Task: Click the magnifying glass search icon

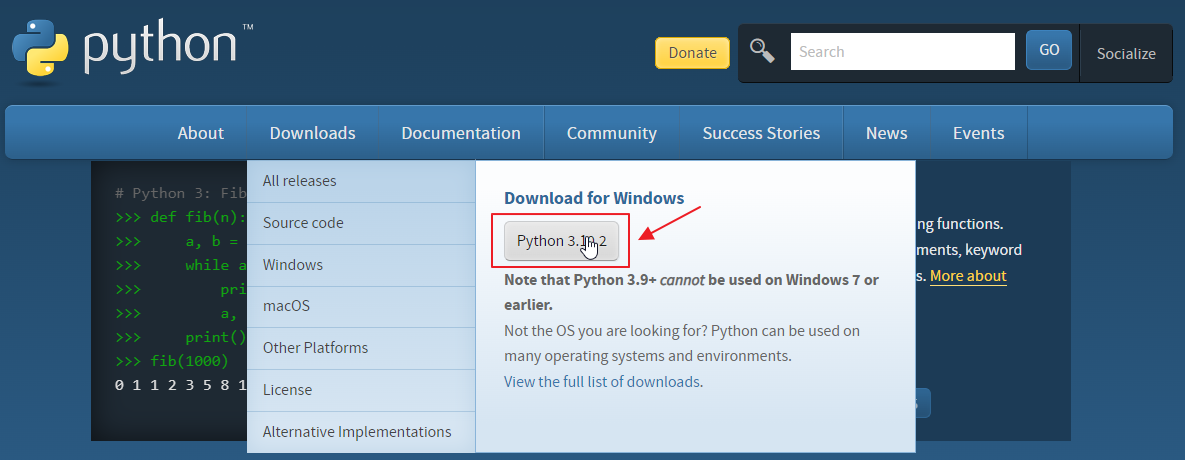Action: (762, 51)
